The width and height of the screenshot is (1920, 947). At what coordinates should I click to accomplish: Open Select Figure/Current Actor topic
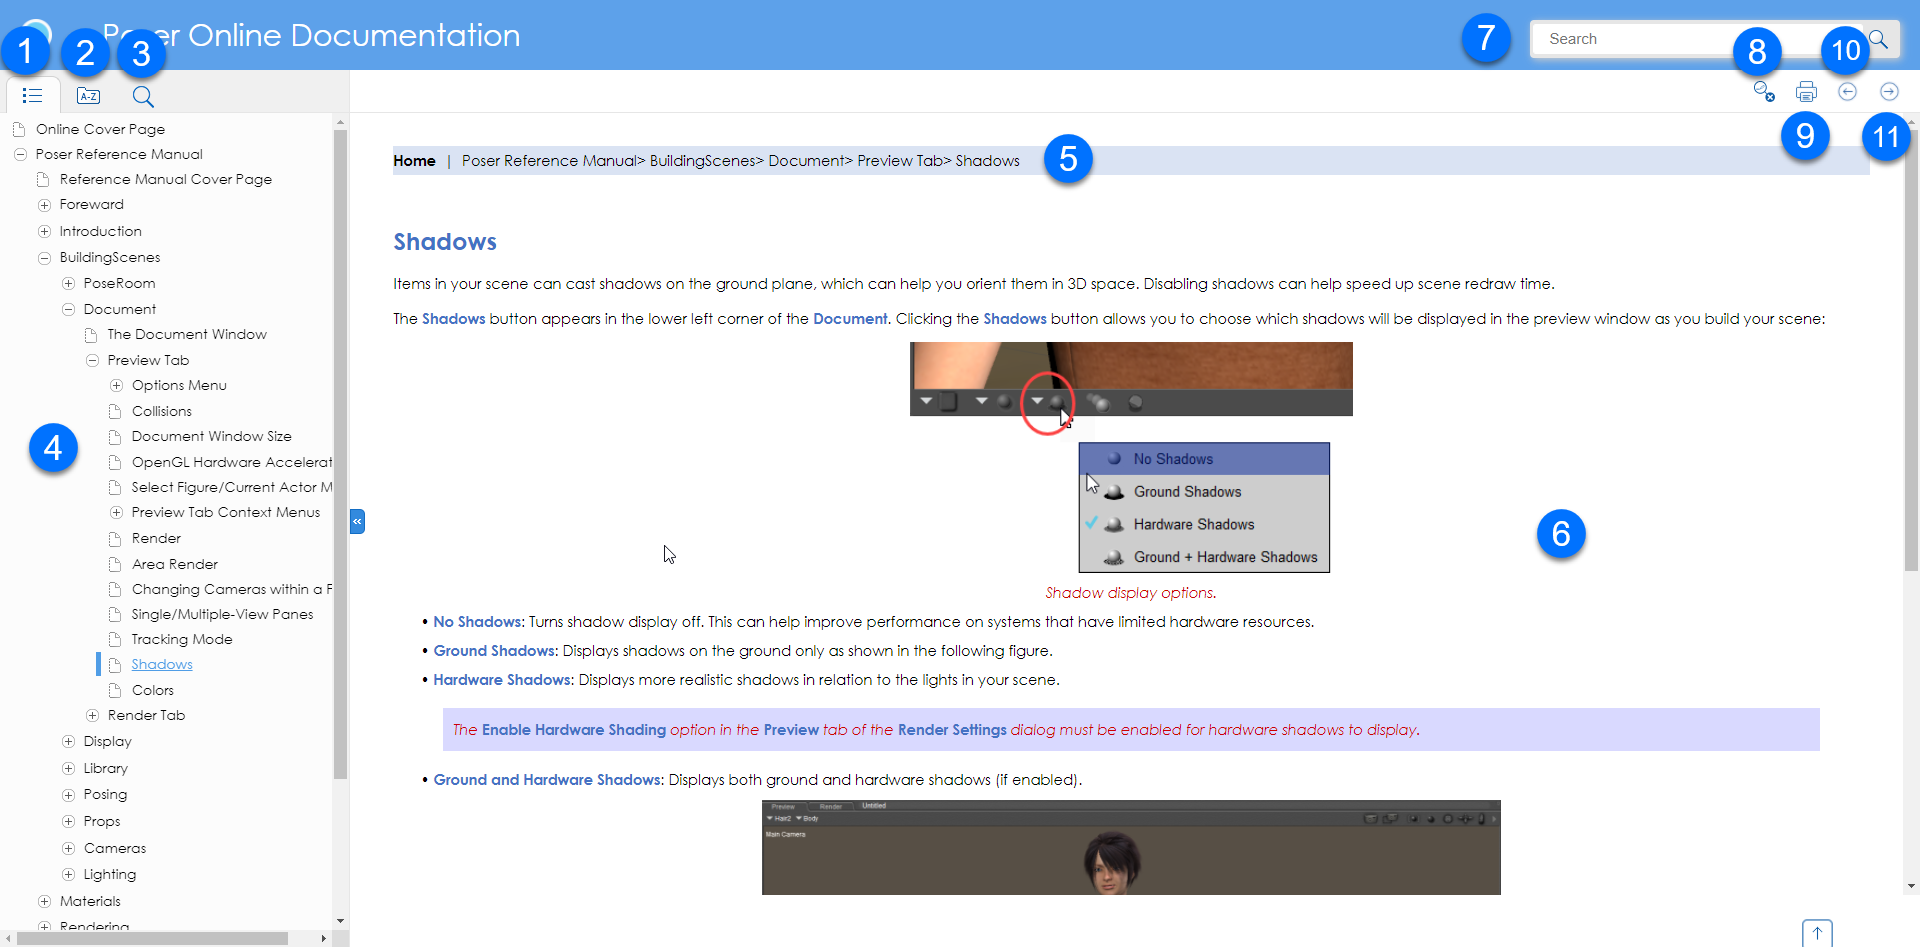pyautogui.click(x=232, y=487)
